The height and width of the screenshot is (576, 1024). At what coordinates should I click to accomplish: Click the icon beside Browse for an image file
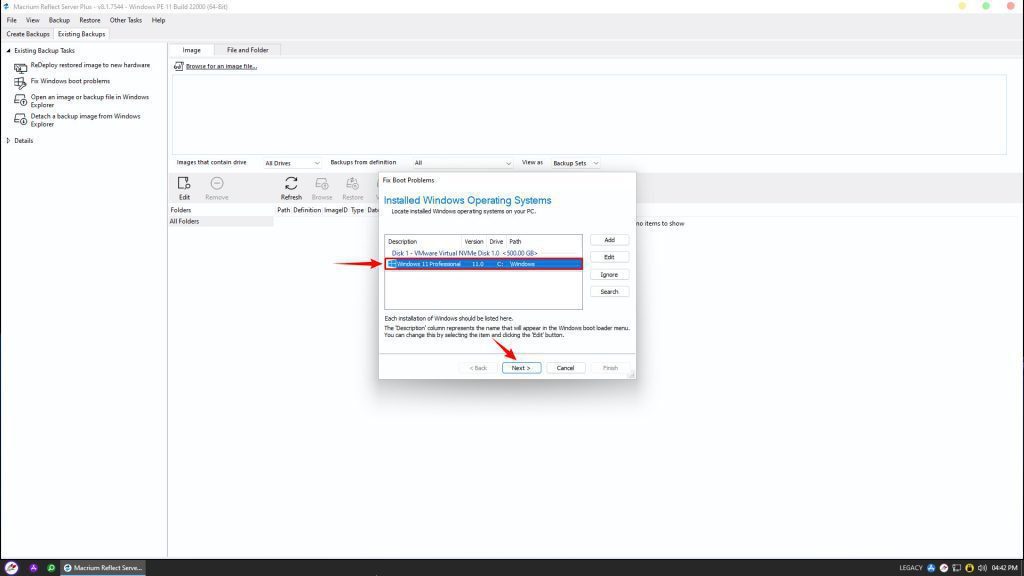coord(178,66)
